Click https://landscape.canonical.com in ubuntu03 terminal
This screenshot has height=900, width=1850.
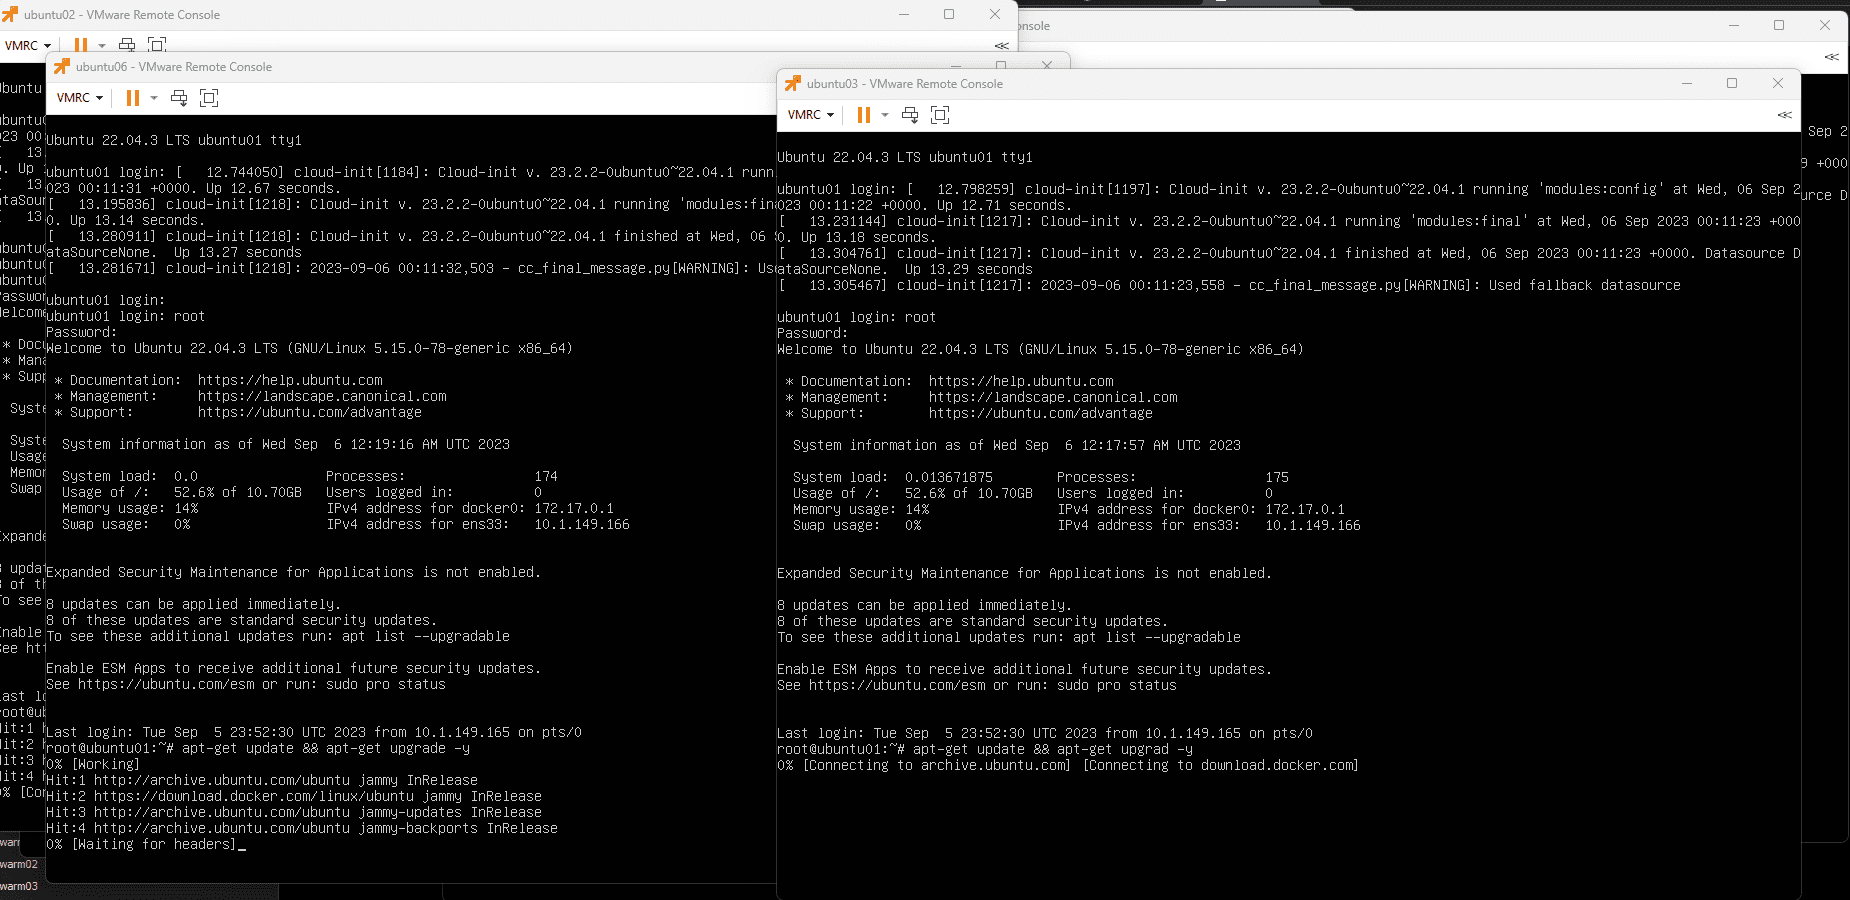(1053, 397)
